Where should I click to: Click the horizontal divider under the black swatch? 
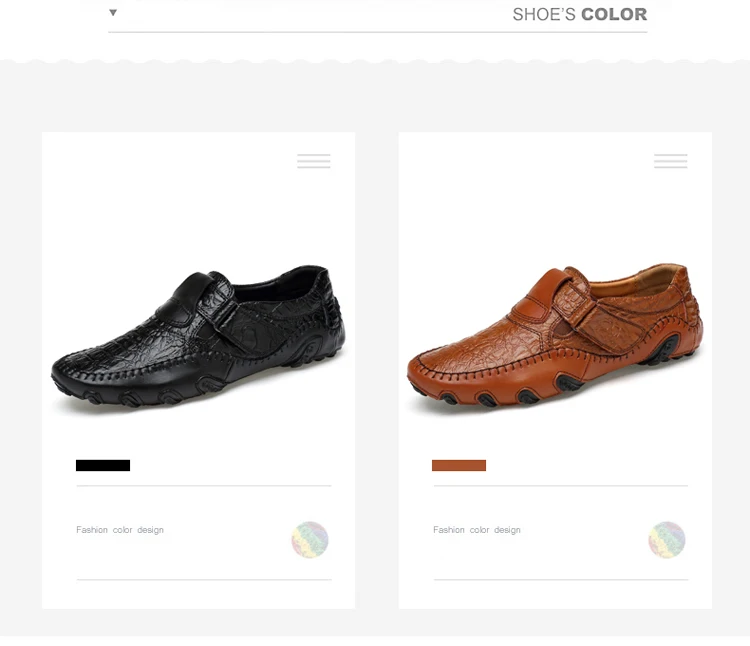coord(204,485)
